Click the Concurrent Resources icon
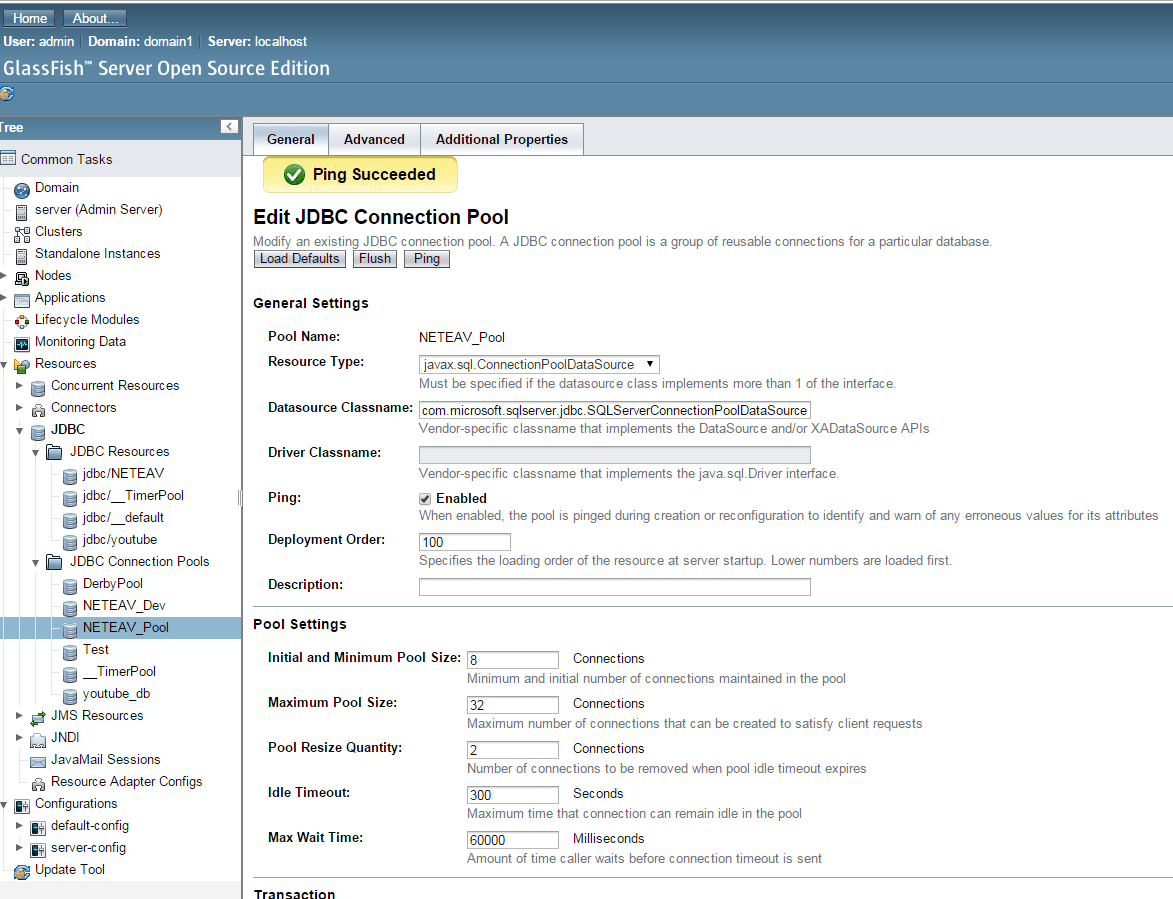The height and width of the screenshot is (899, 1173). [x=38, y=388]
